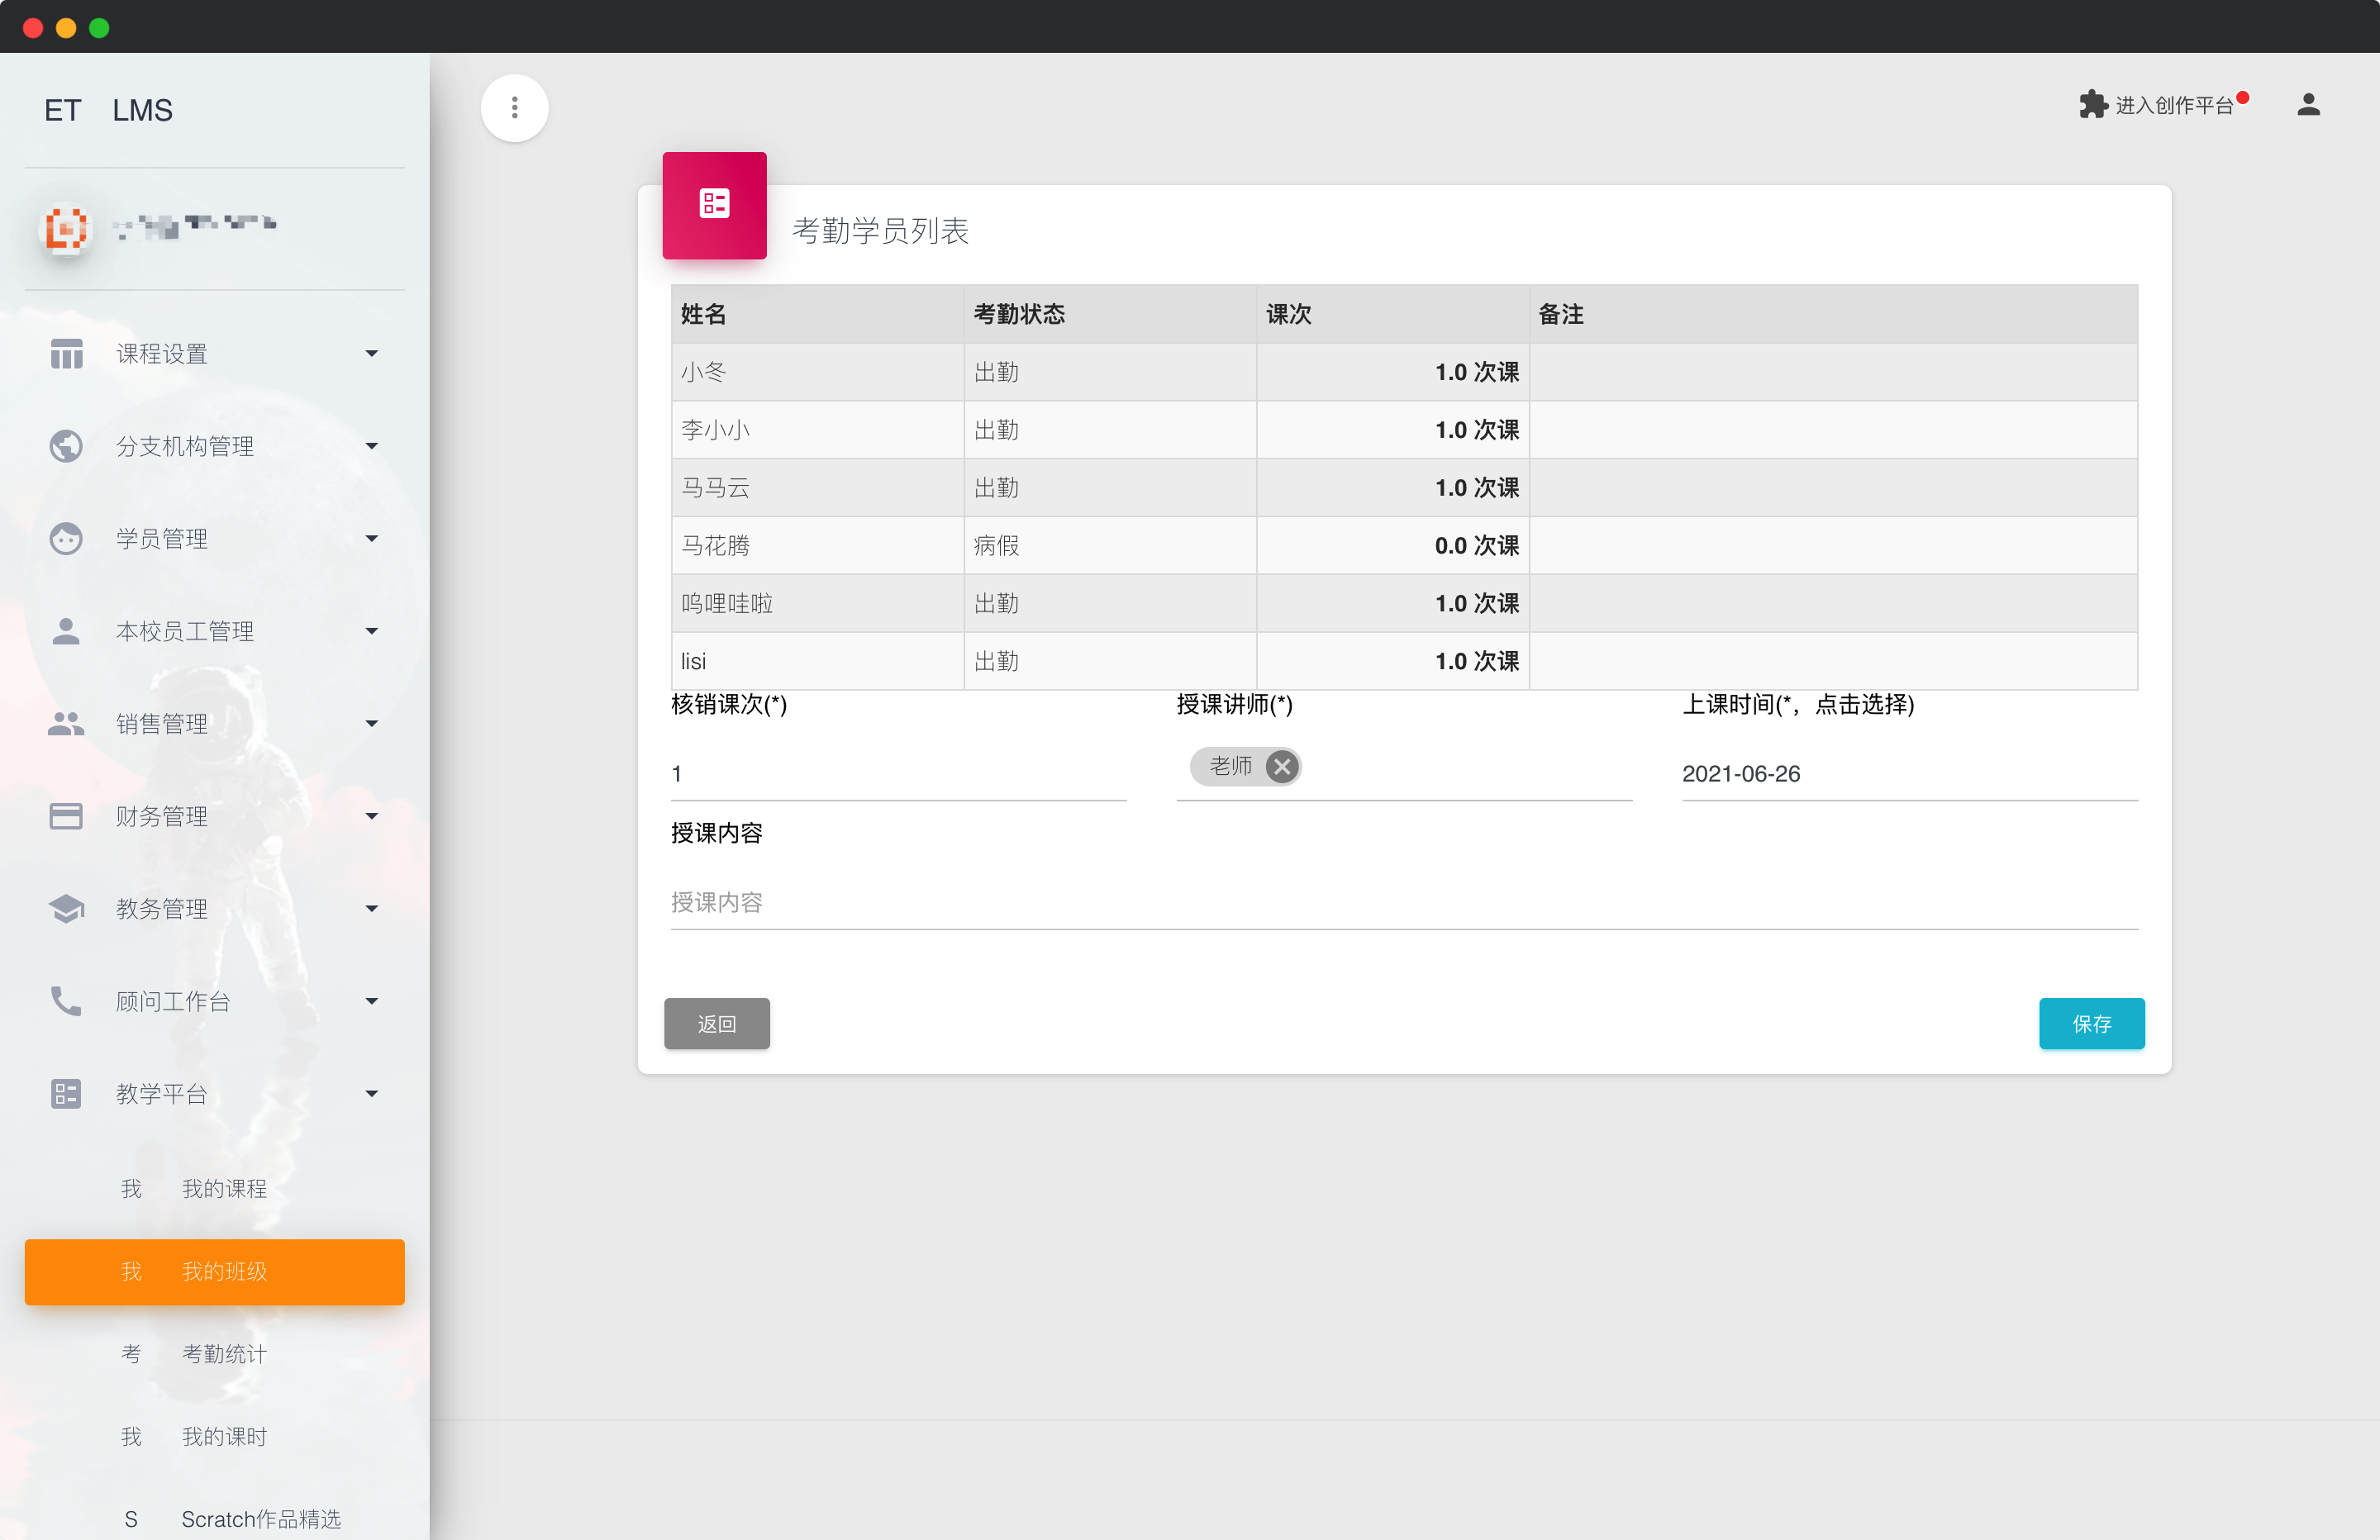Select 考勤统计 menu item

tap(224, 1354)
